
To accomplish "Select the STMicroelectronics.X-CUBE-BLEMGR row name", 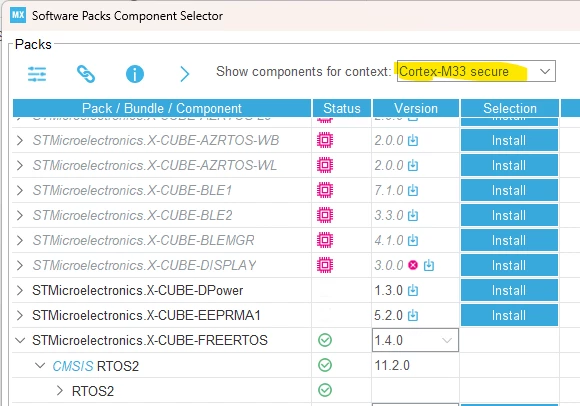I will click(144, 240).
